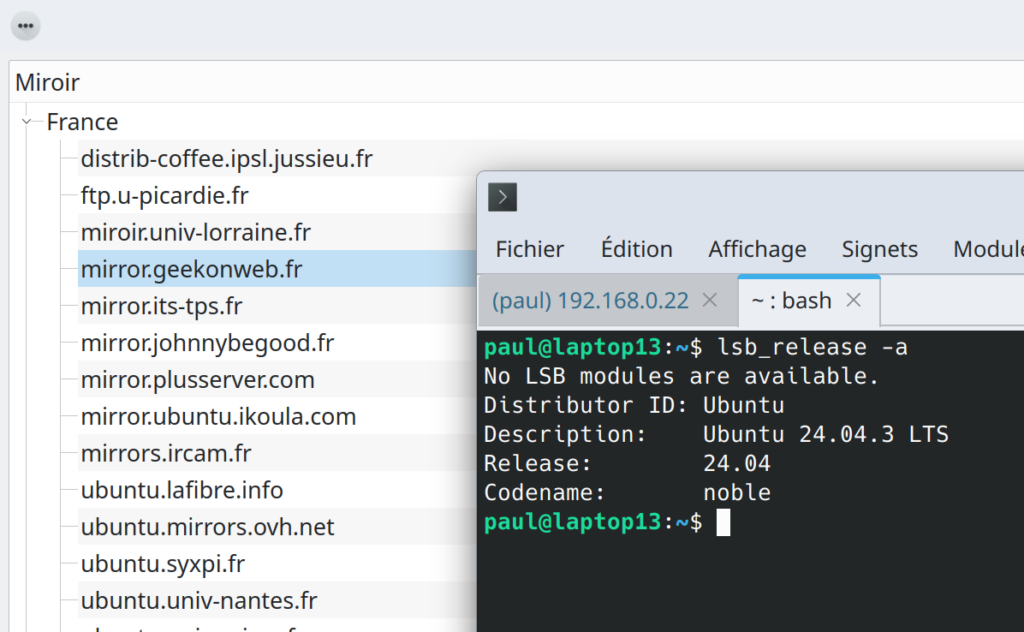This screenshot has width=1024, height=632.
Task: Click the Miroir column header
Action: coord(47,82)
